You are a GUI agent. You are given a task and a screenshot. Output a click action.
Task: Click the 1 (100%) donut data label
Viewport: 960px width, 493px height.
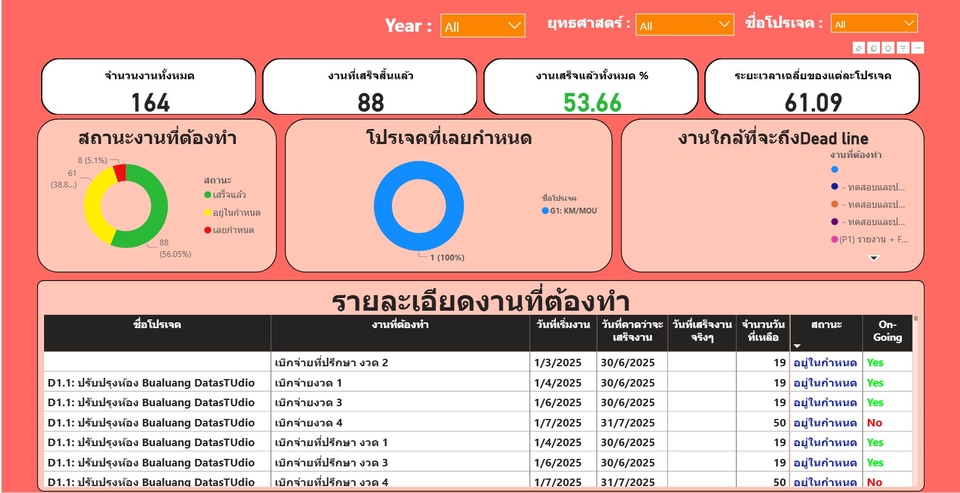coord(447,258)
